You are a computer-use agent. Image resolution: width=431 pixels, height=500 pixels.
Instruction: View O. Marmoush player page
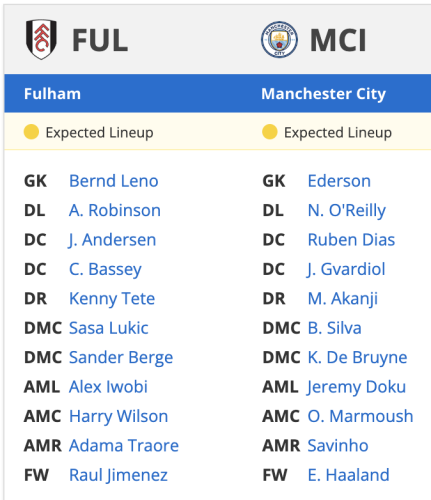[x=360, y=416]
